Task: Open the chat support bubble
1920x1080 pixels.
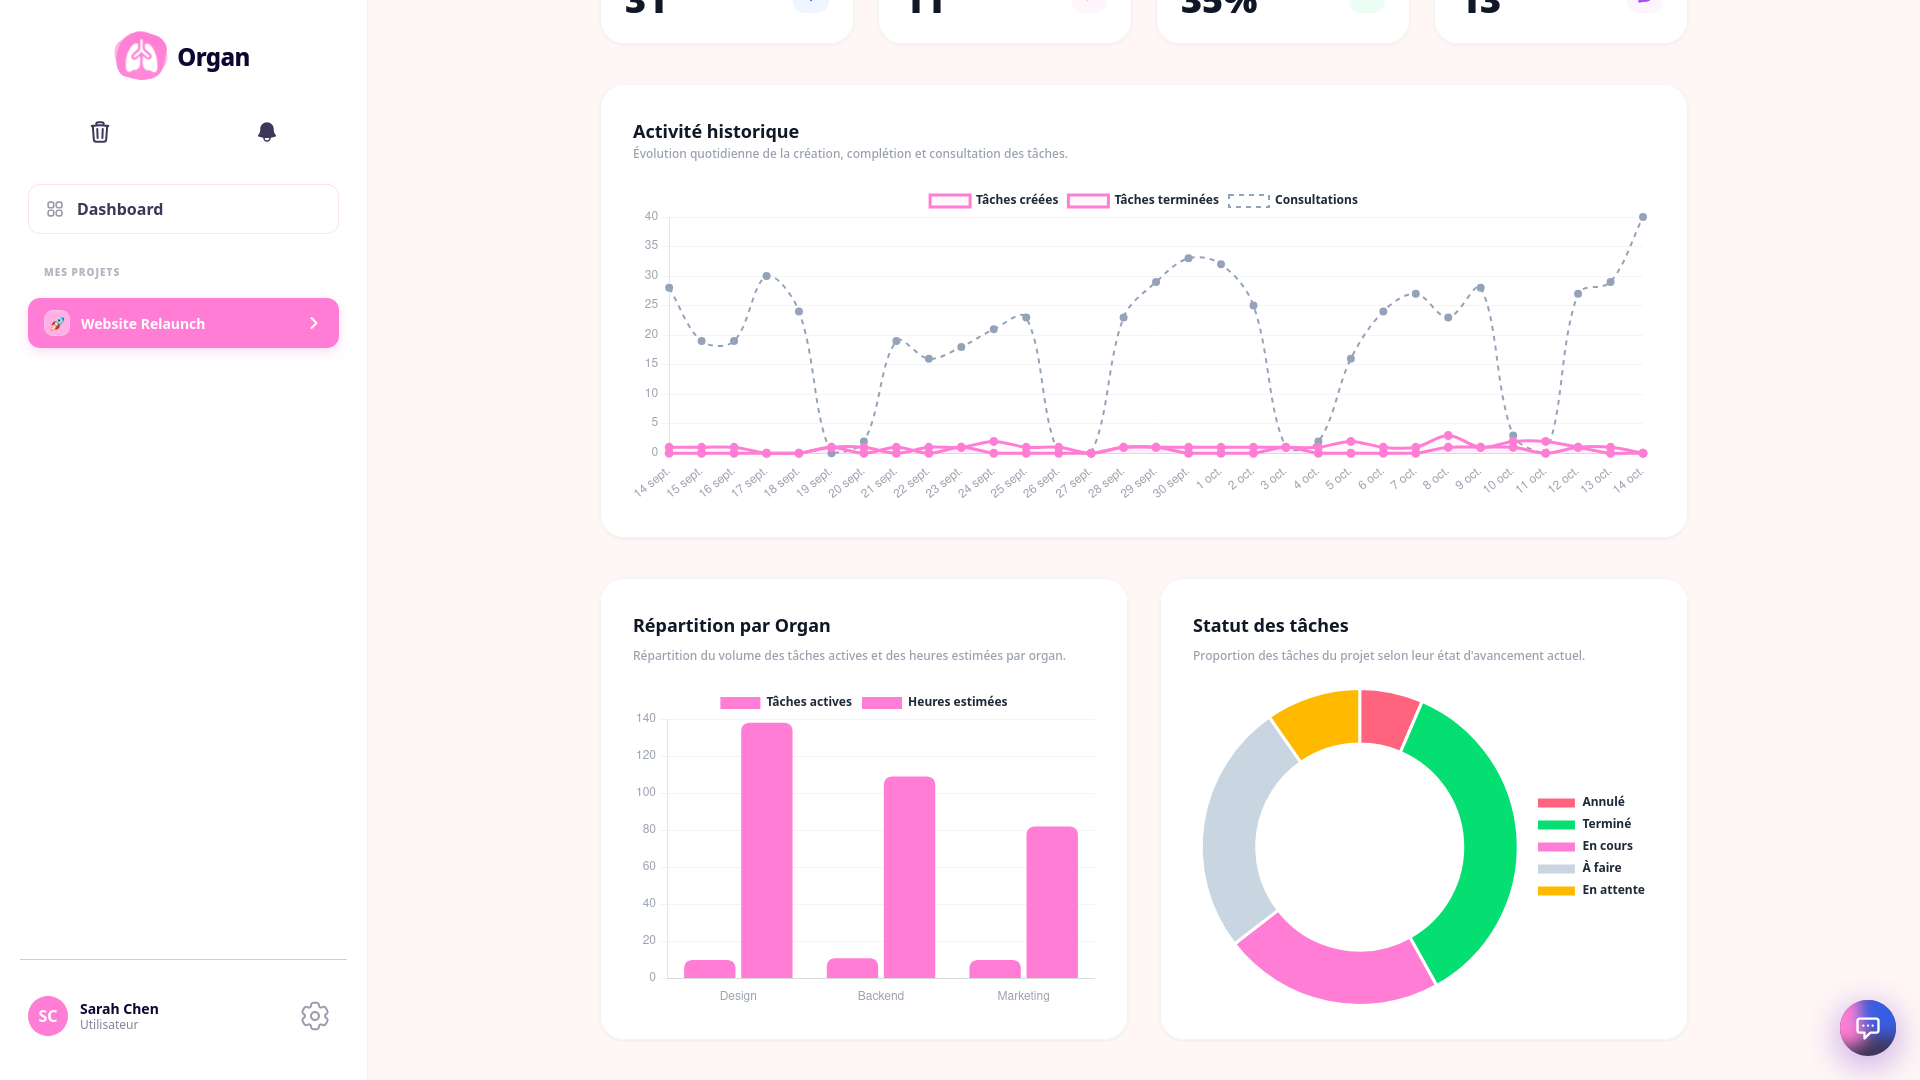Action: point(1868,1027)
